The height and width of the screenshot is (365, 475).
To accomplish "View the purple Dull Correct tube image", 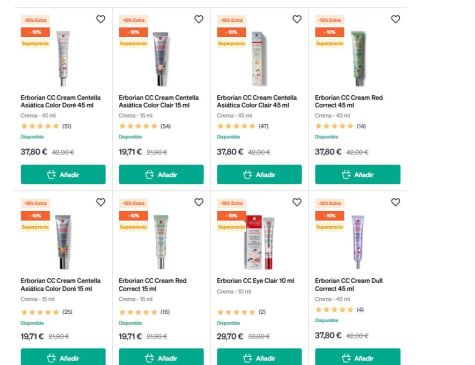I will pos(358,242).
